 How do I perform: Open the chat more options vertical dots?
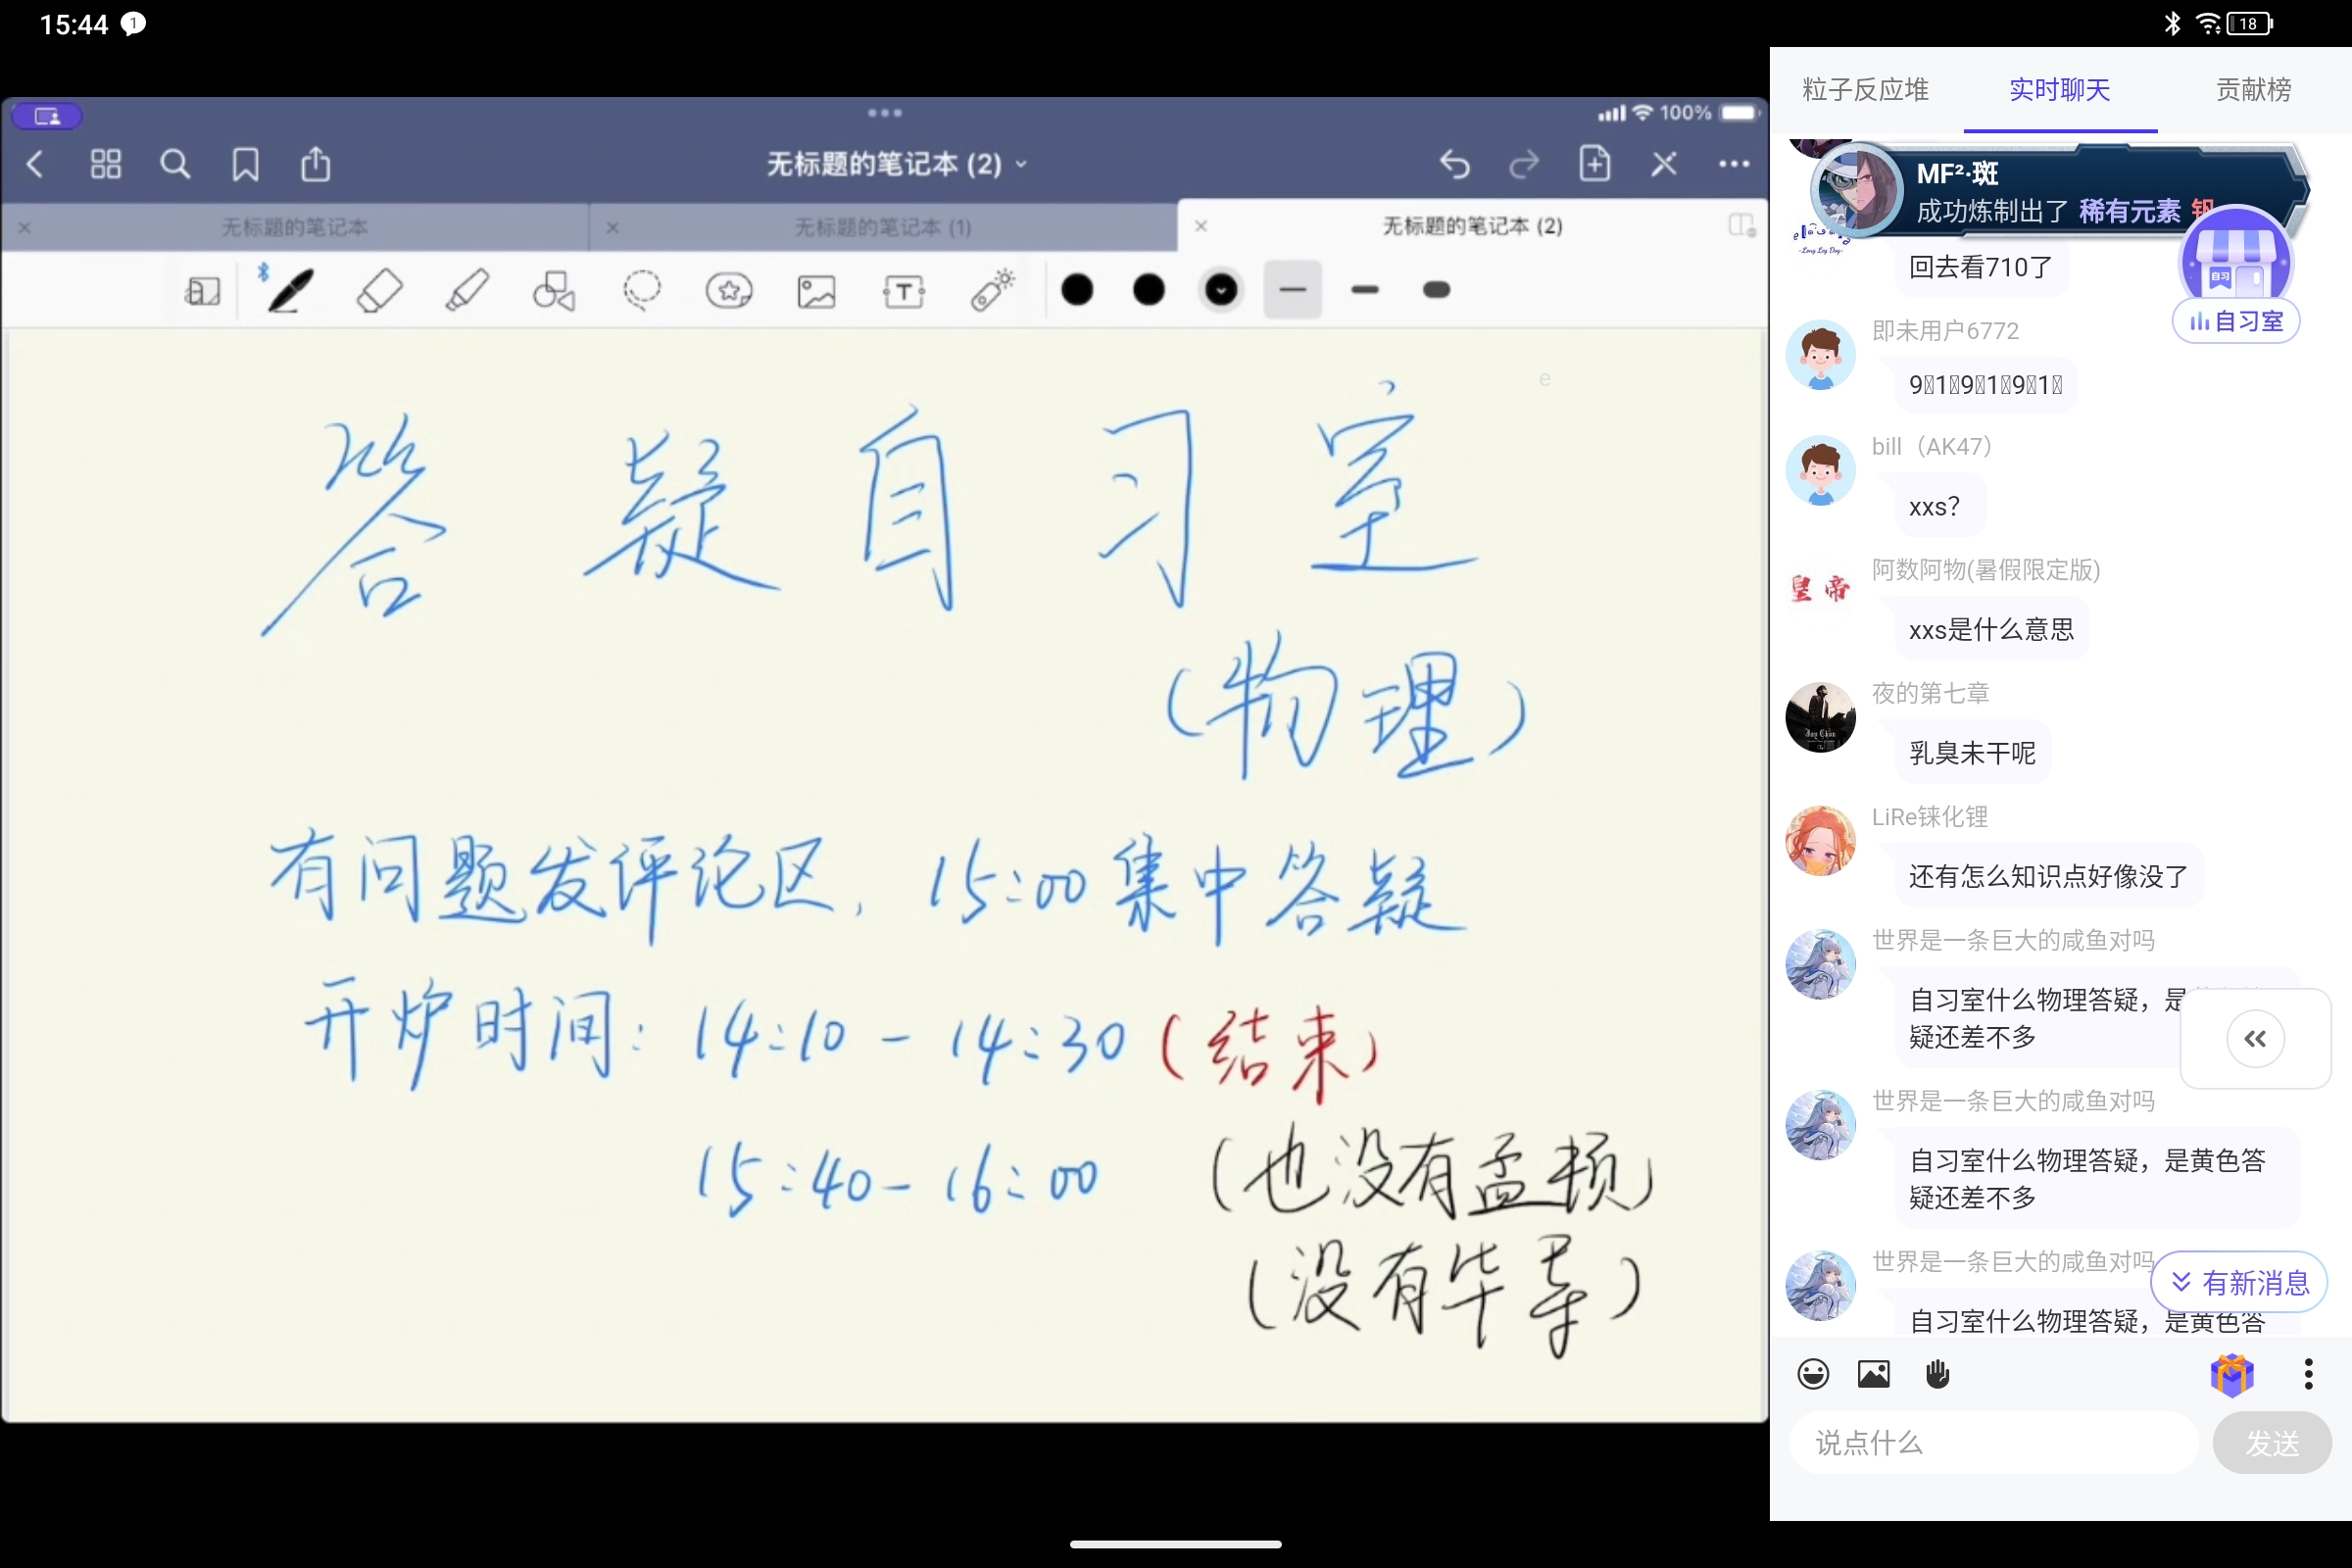pyautogui.click(x=2308, y=1374)
